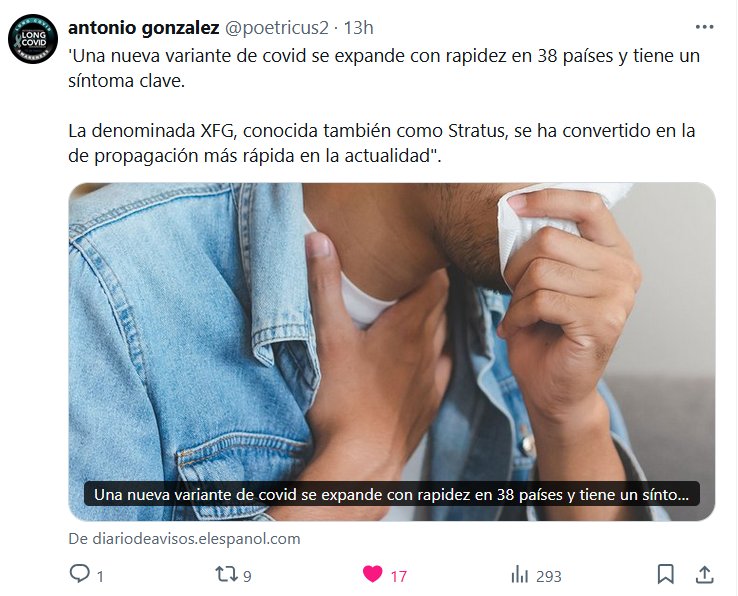Click the article headline caption overlay
The height and width of the screenshot is (596, 738).
click(x=392, y=494)
